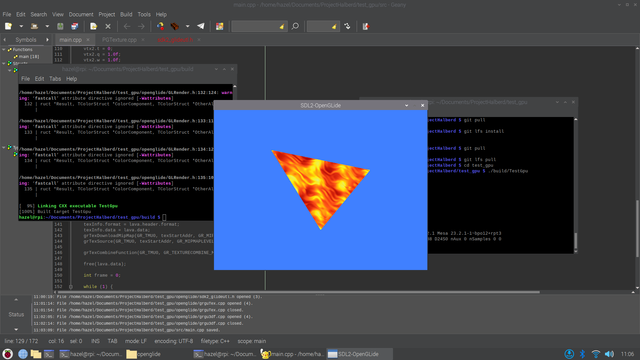
Task: Close the PGTexture.cpp tab
Action: 143,40
